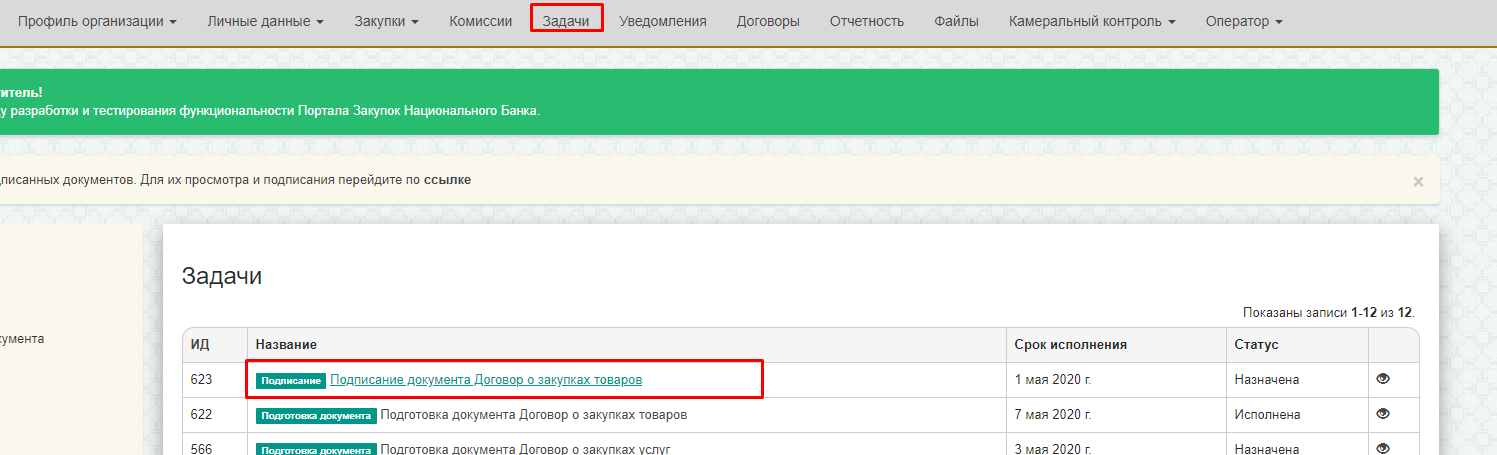Expand the 'Профиль организации' dropdown
This screenshot has width=1497, height=455.
coord(97,21)
